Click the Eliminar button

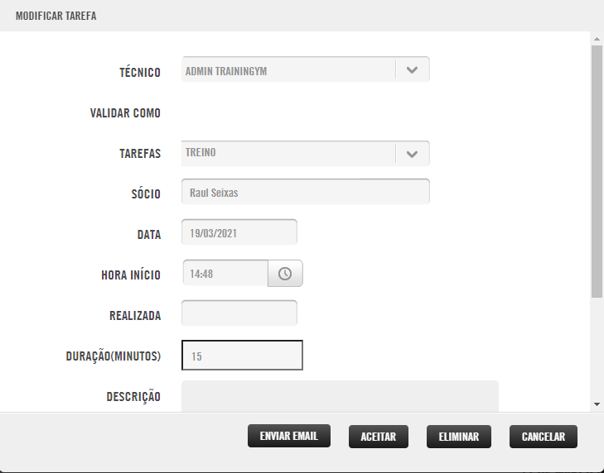click(459, 436)
